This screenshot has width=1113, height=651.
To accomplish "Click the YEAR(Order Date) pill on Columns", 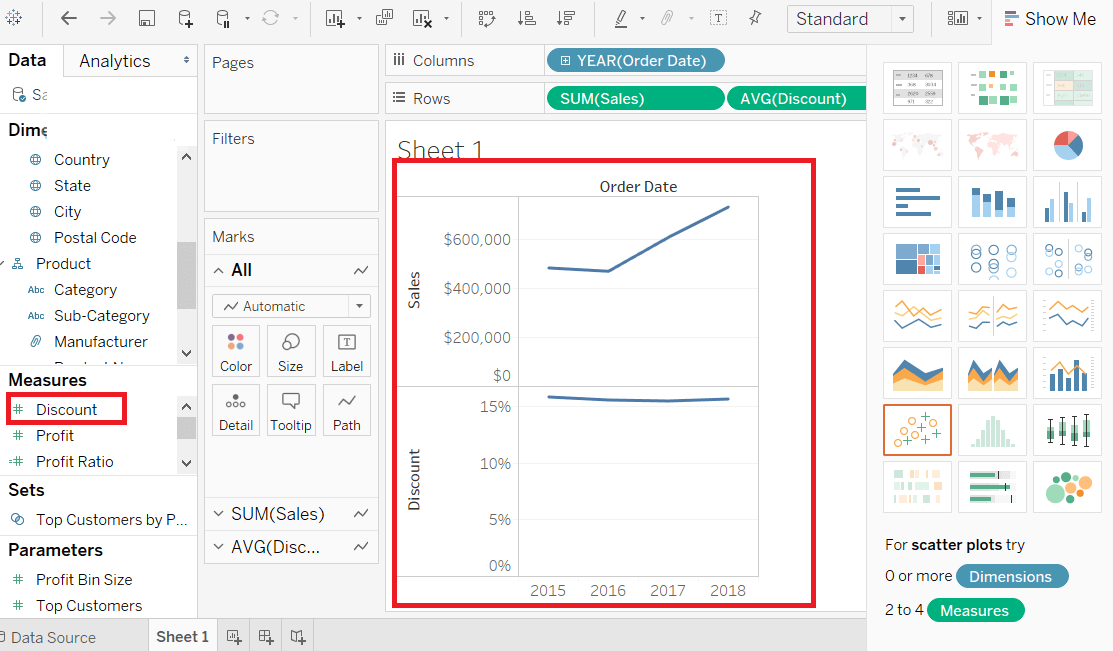I will tap(635, 61).
